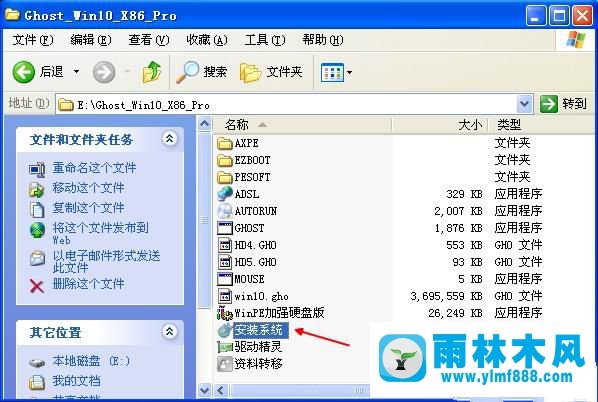This screenshot has width=598, height=402.
Task: Click 将这个文件发布到 Web link
Action: click(100, 233)
